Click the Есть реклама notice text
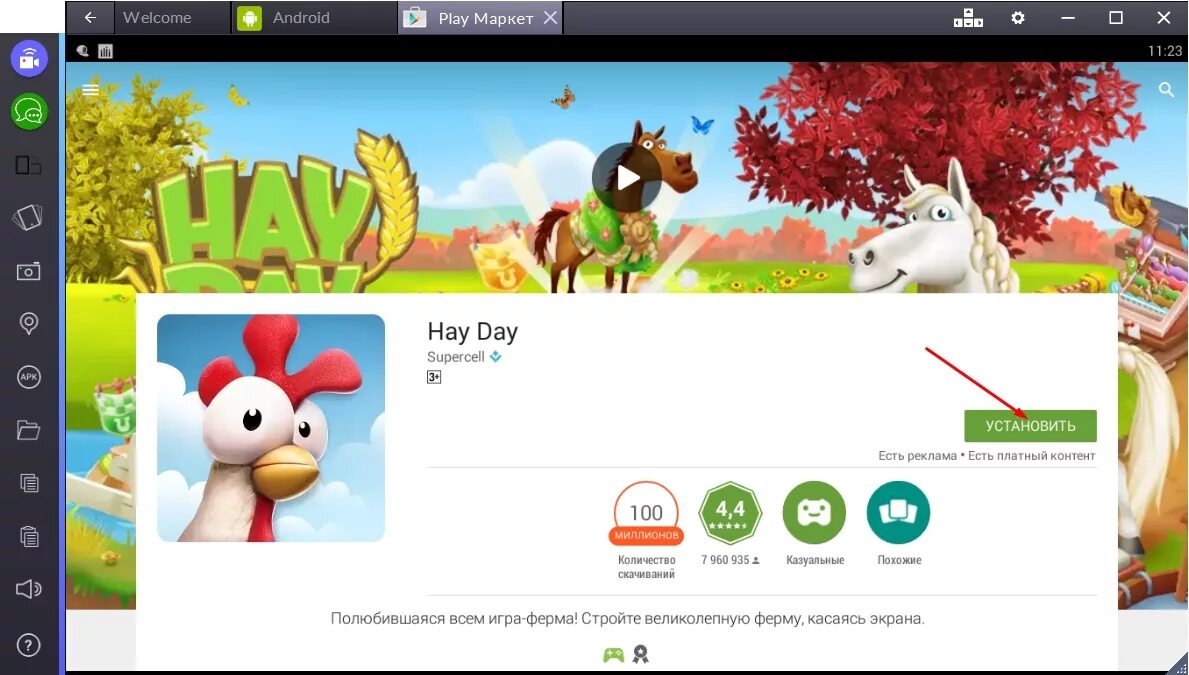The width and height of the screenshot is (1189, 675). [x=918, y=456]
